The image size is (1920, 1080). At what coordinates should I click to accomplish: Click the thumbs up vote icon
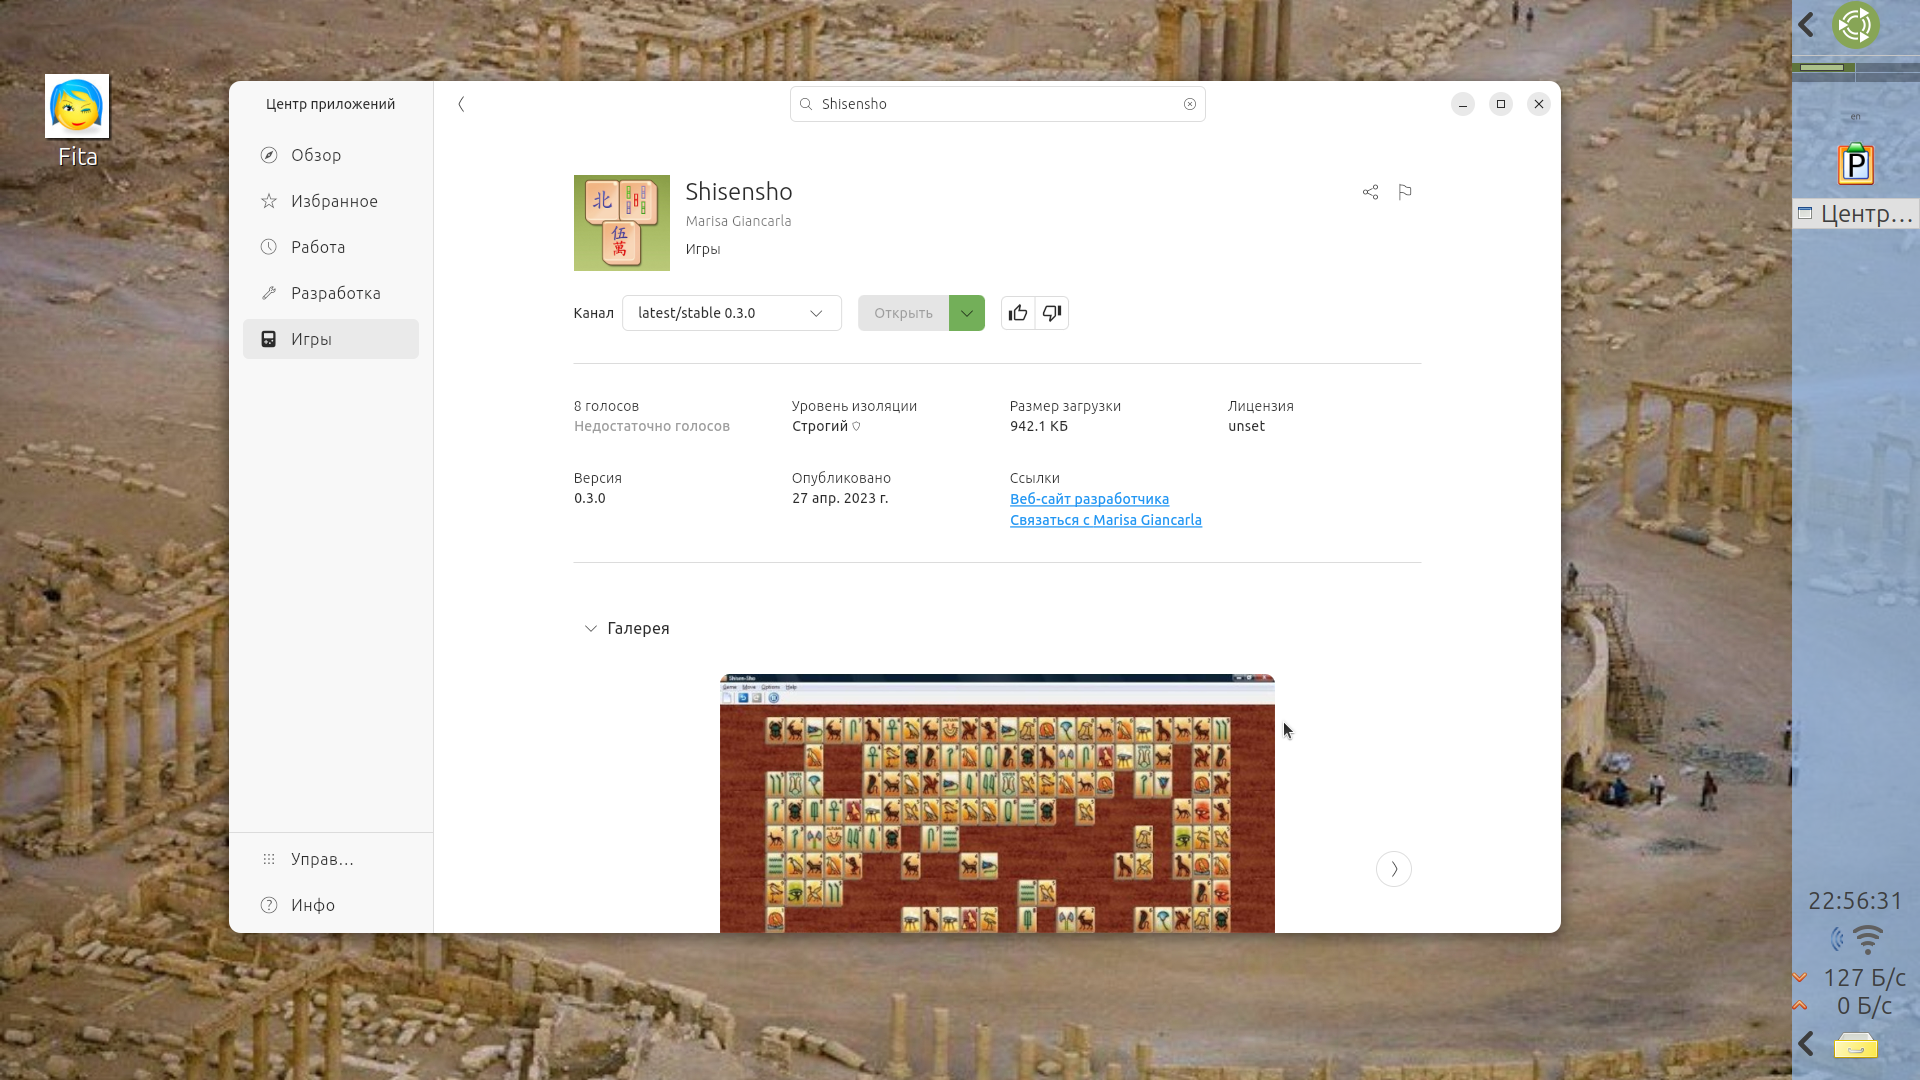(x=1018, y=313)
